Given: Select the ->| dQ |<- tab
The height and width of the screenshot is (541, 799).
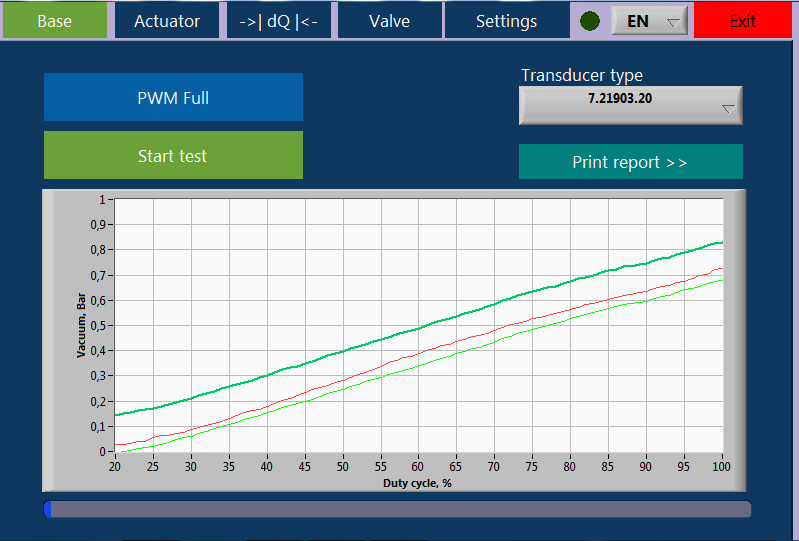Looking at the screenshot, I should point(279,21).
